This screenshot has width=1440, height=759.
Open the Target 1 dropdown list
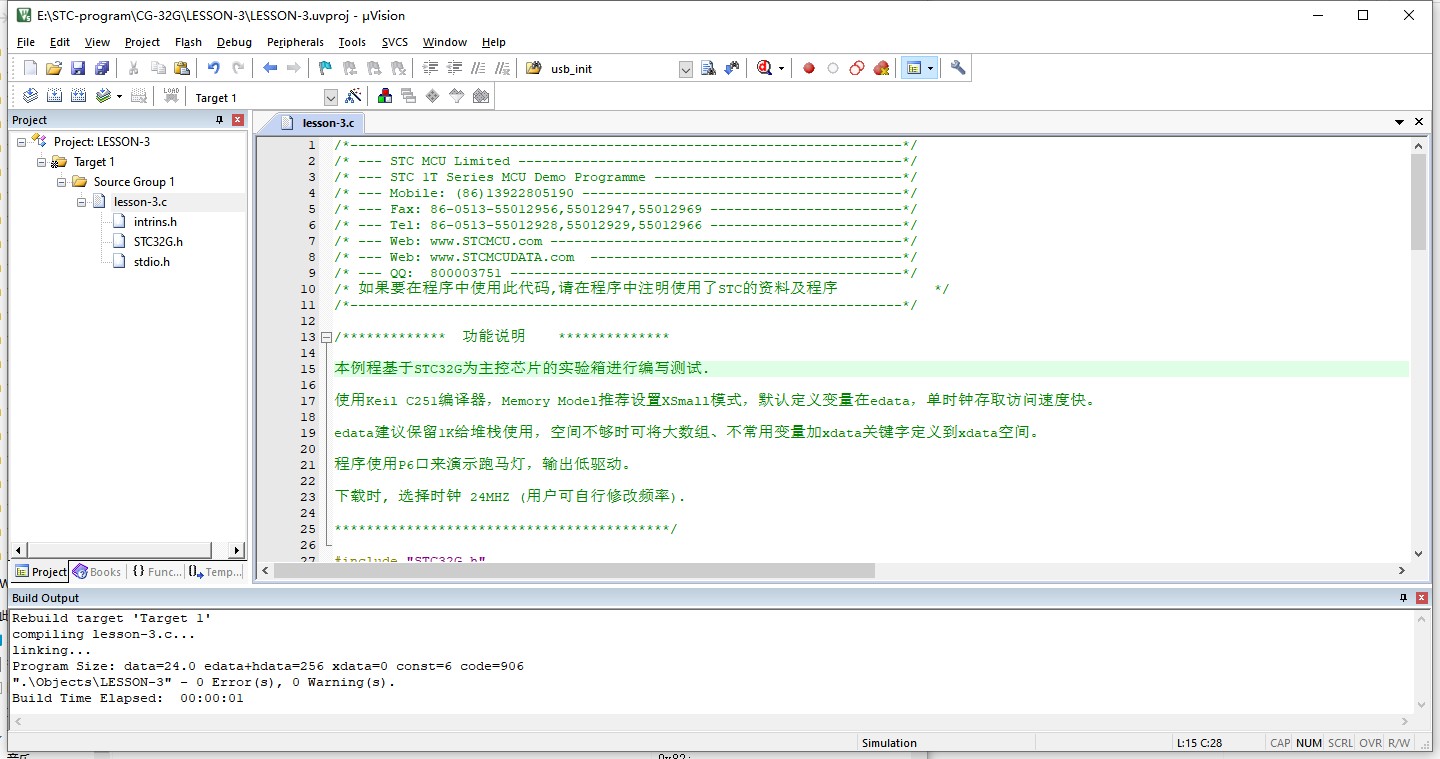click(x=331, y=97)
